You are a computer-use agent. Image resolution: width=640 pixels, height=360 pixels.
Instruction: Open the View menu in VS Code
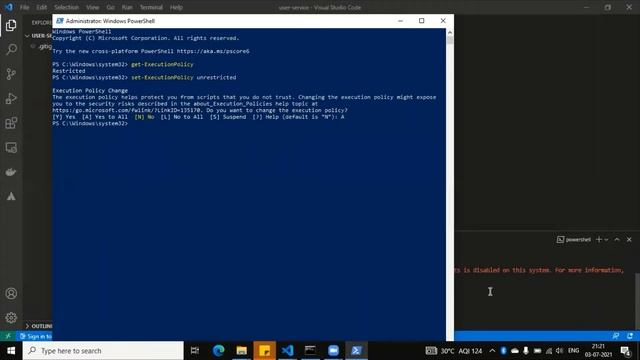point(93,7)
